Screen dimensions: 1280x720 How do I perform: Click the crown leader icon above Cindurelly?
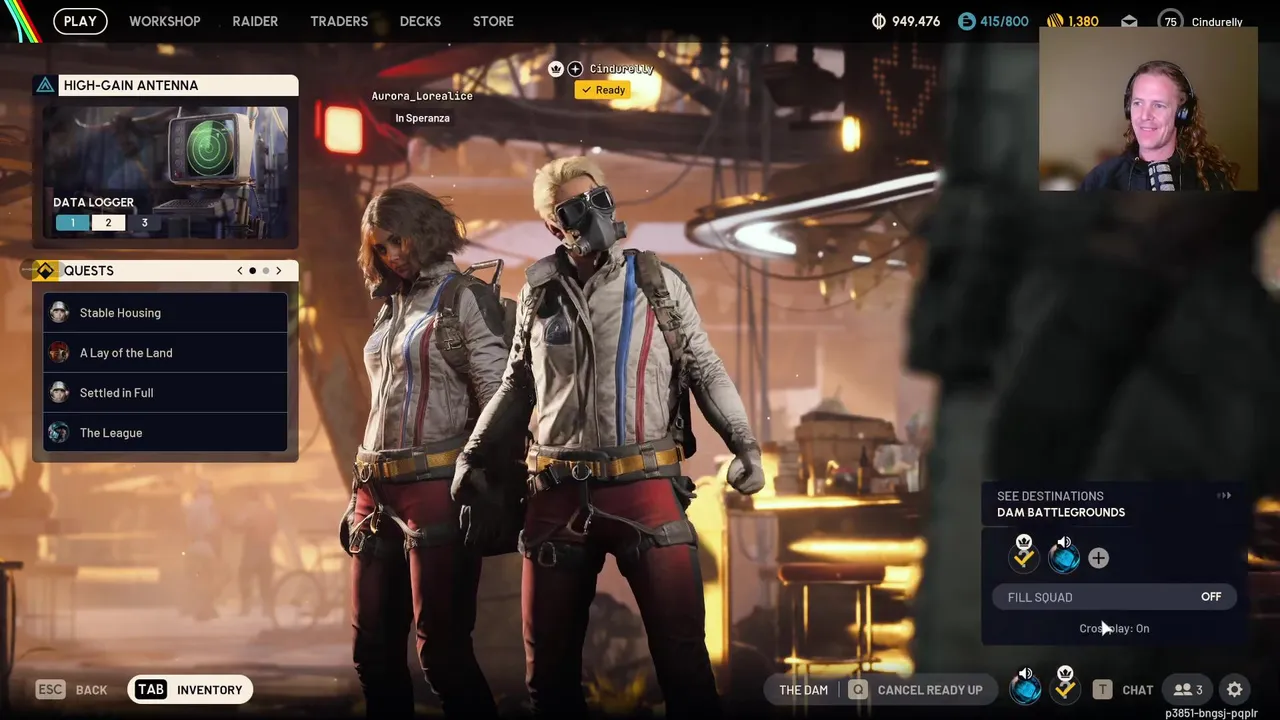(556, 69)
